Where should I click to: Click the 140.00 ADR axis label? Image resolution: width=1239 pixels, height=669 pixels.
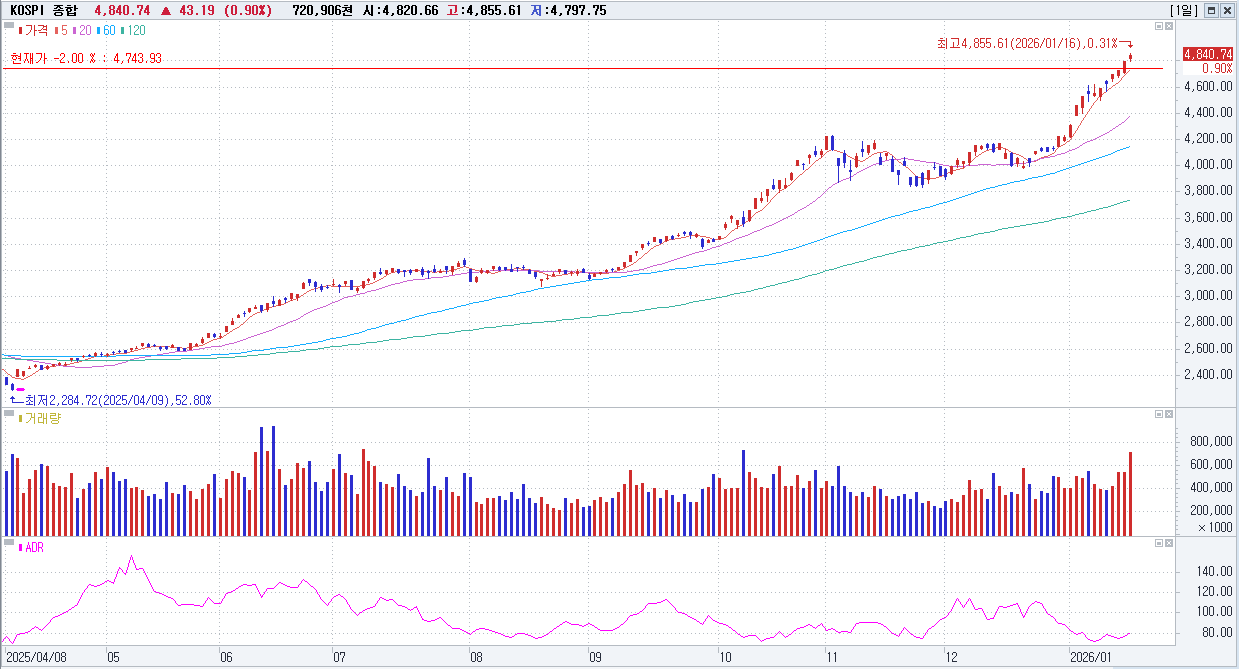pos(1215,571)
